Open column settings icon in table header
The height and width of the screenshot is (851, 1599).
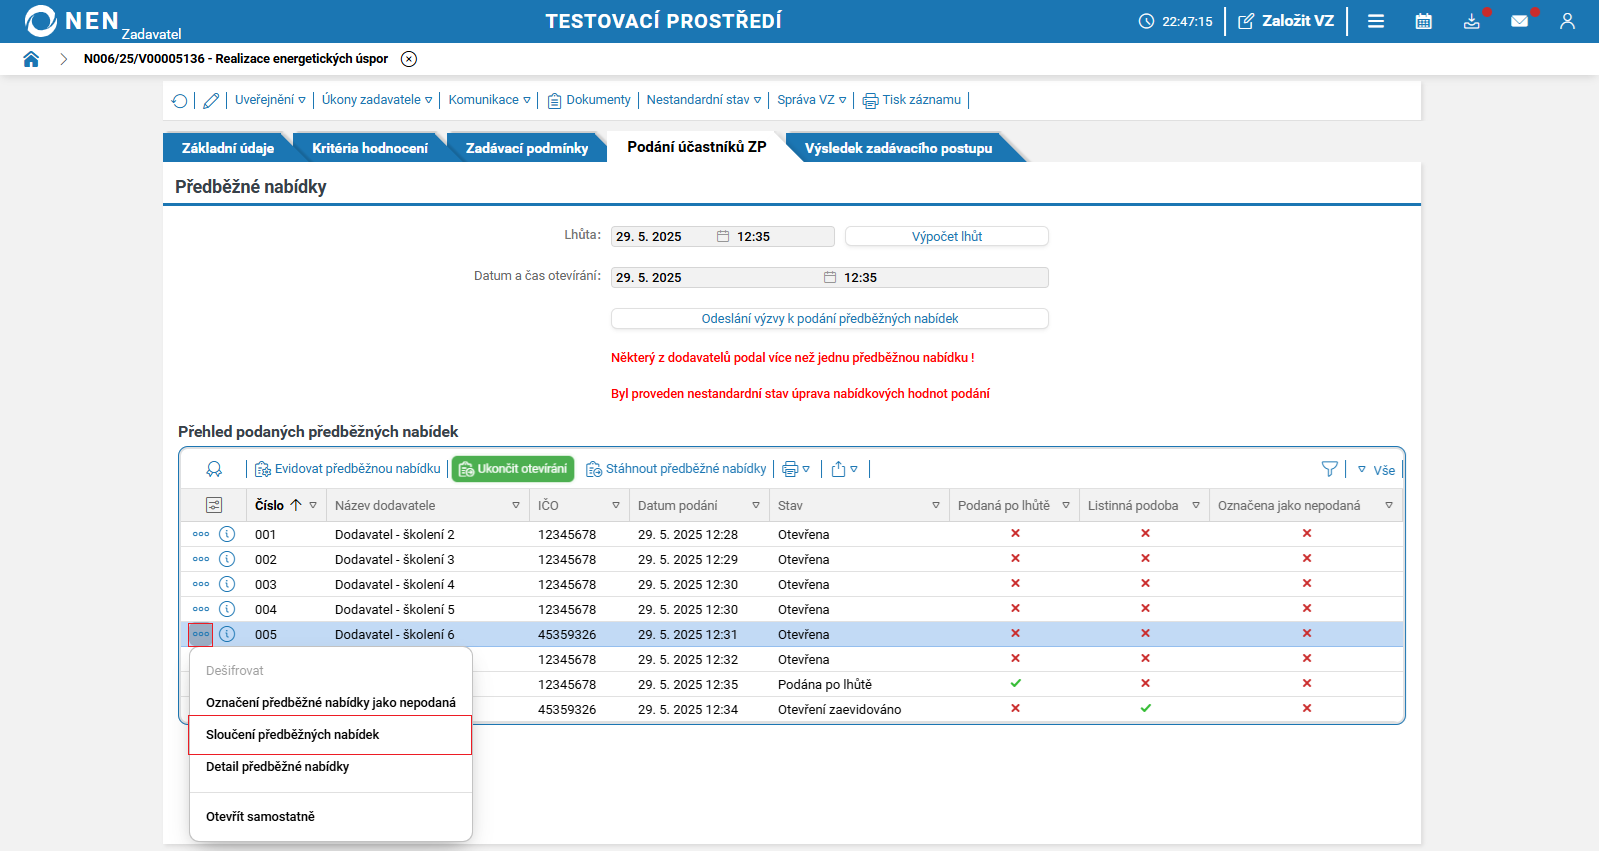(214, 506)
